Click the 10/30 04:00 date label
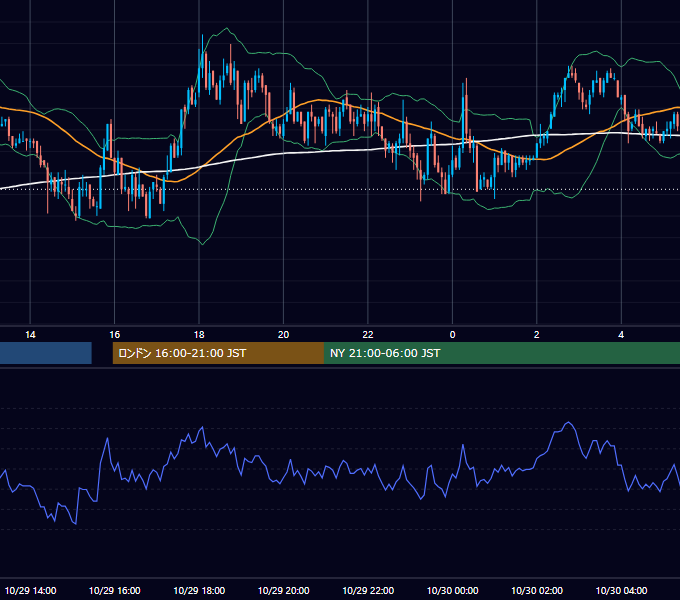 coord(621,590)
